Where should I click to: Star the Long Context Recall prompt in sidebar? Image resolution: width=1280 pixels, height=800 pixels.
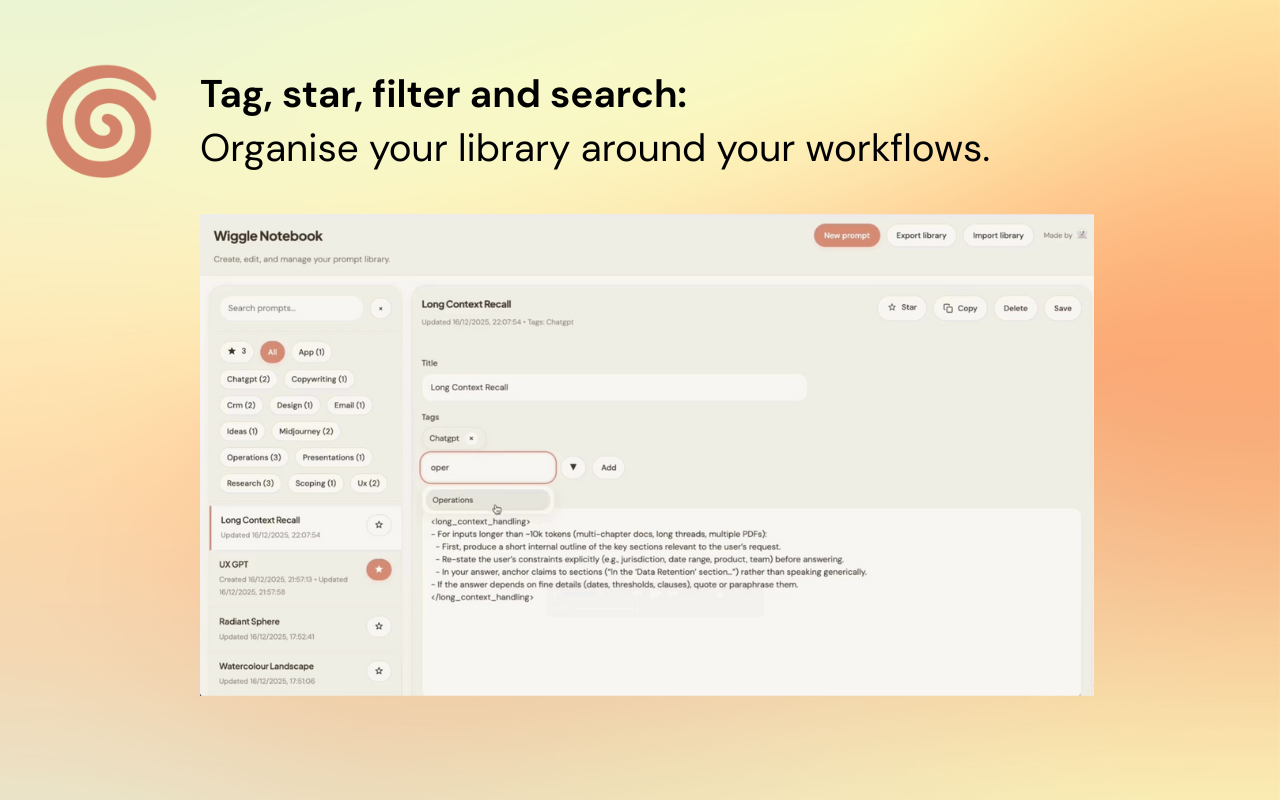point(379,524)
